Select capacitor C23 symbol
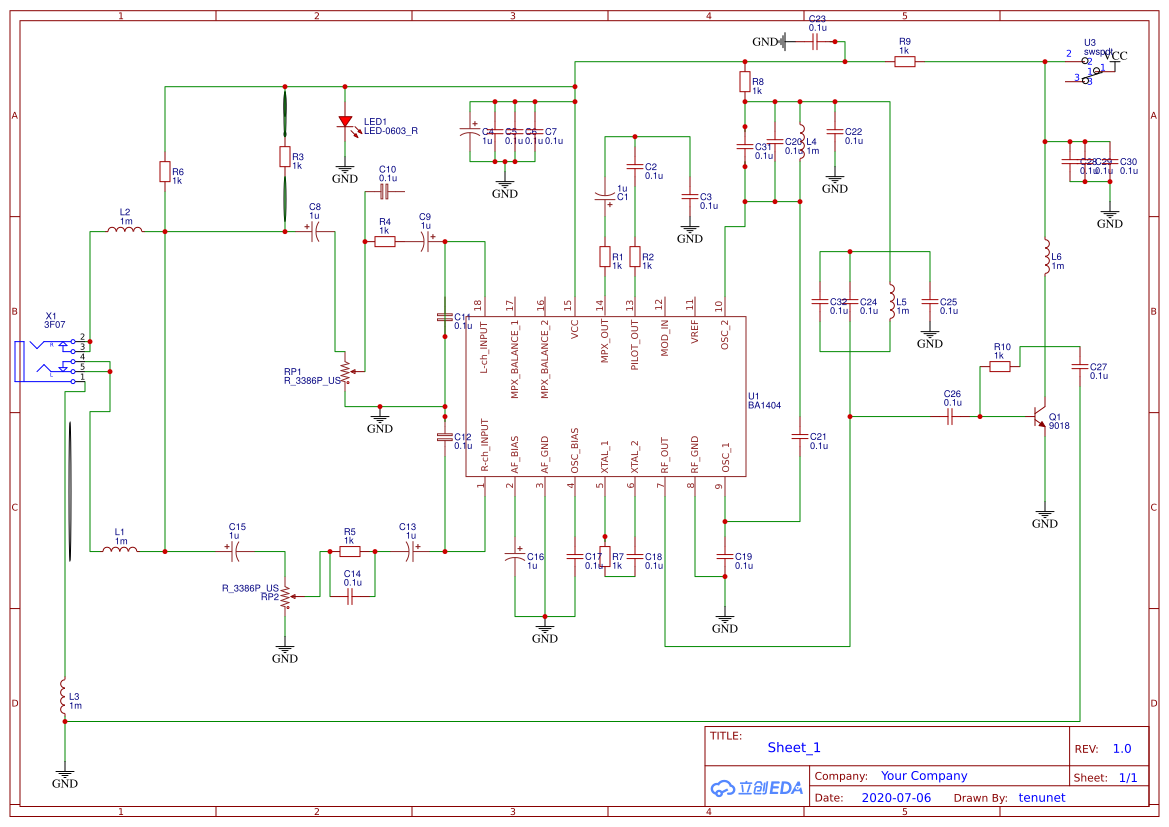Viewport: 1169px width, 827px height. coord(815,42)
